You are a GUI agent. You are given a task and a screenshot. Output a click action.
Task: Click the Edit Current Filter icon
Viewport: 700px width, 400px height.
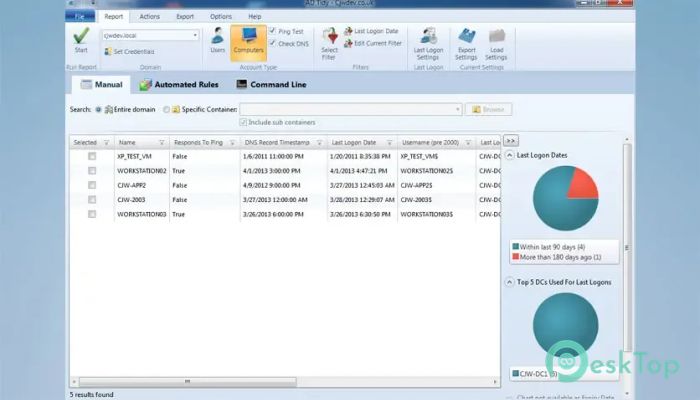[x=348, y=43]
